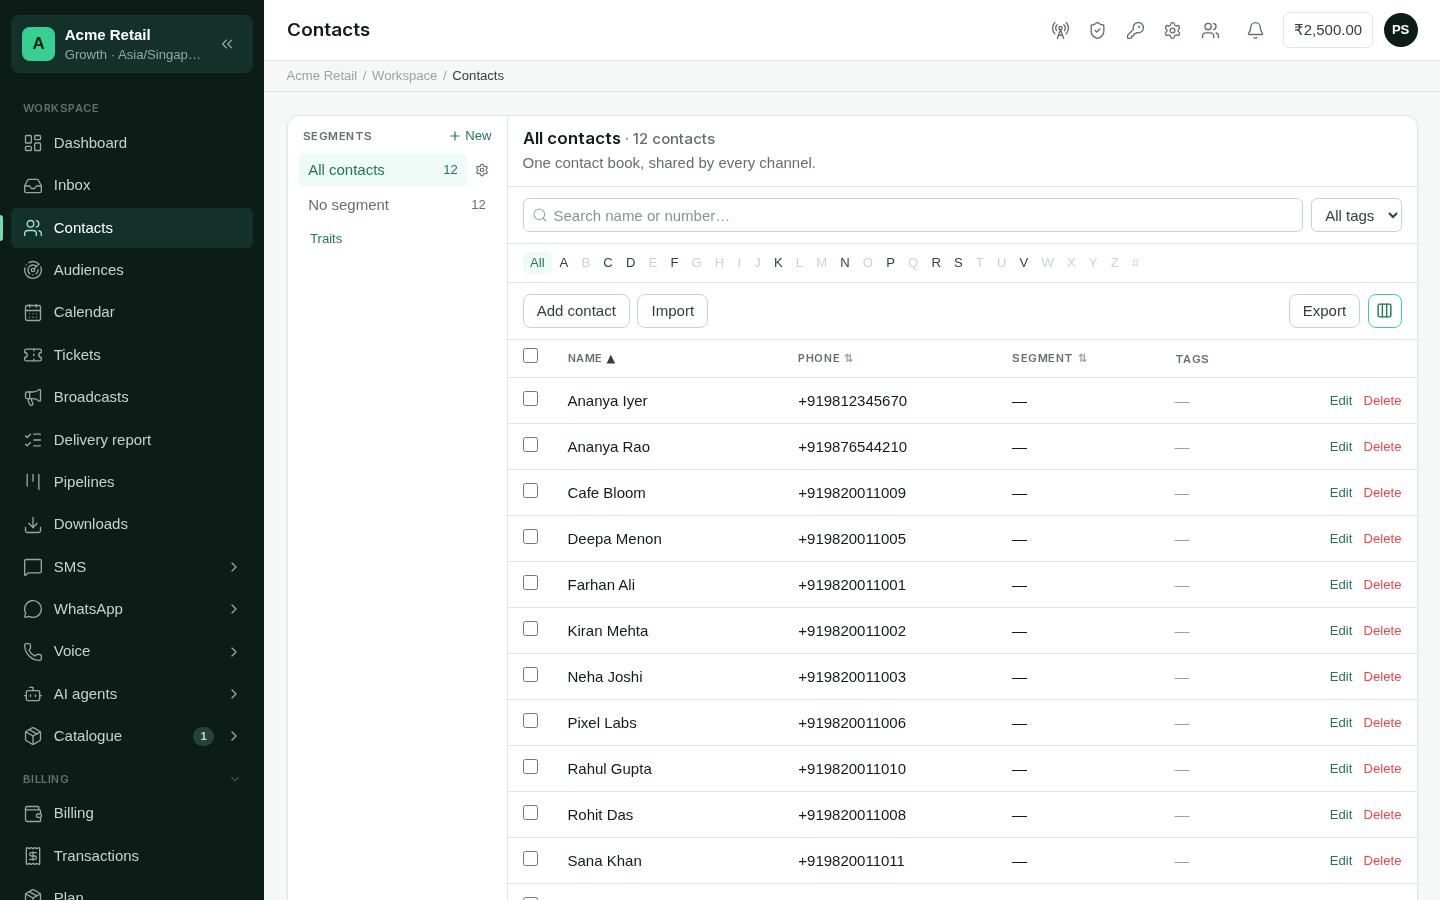Click the Tickets icon in sidebar
Viewport: 1440px width, 900px height.
pyautogui.click(x=33, y=355)
